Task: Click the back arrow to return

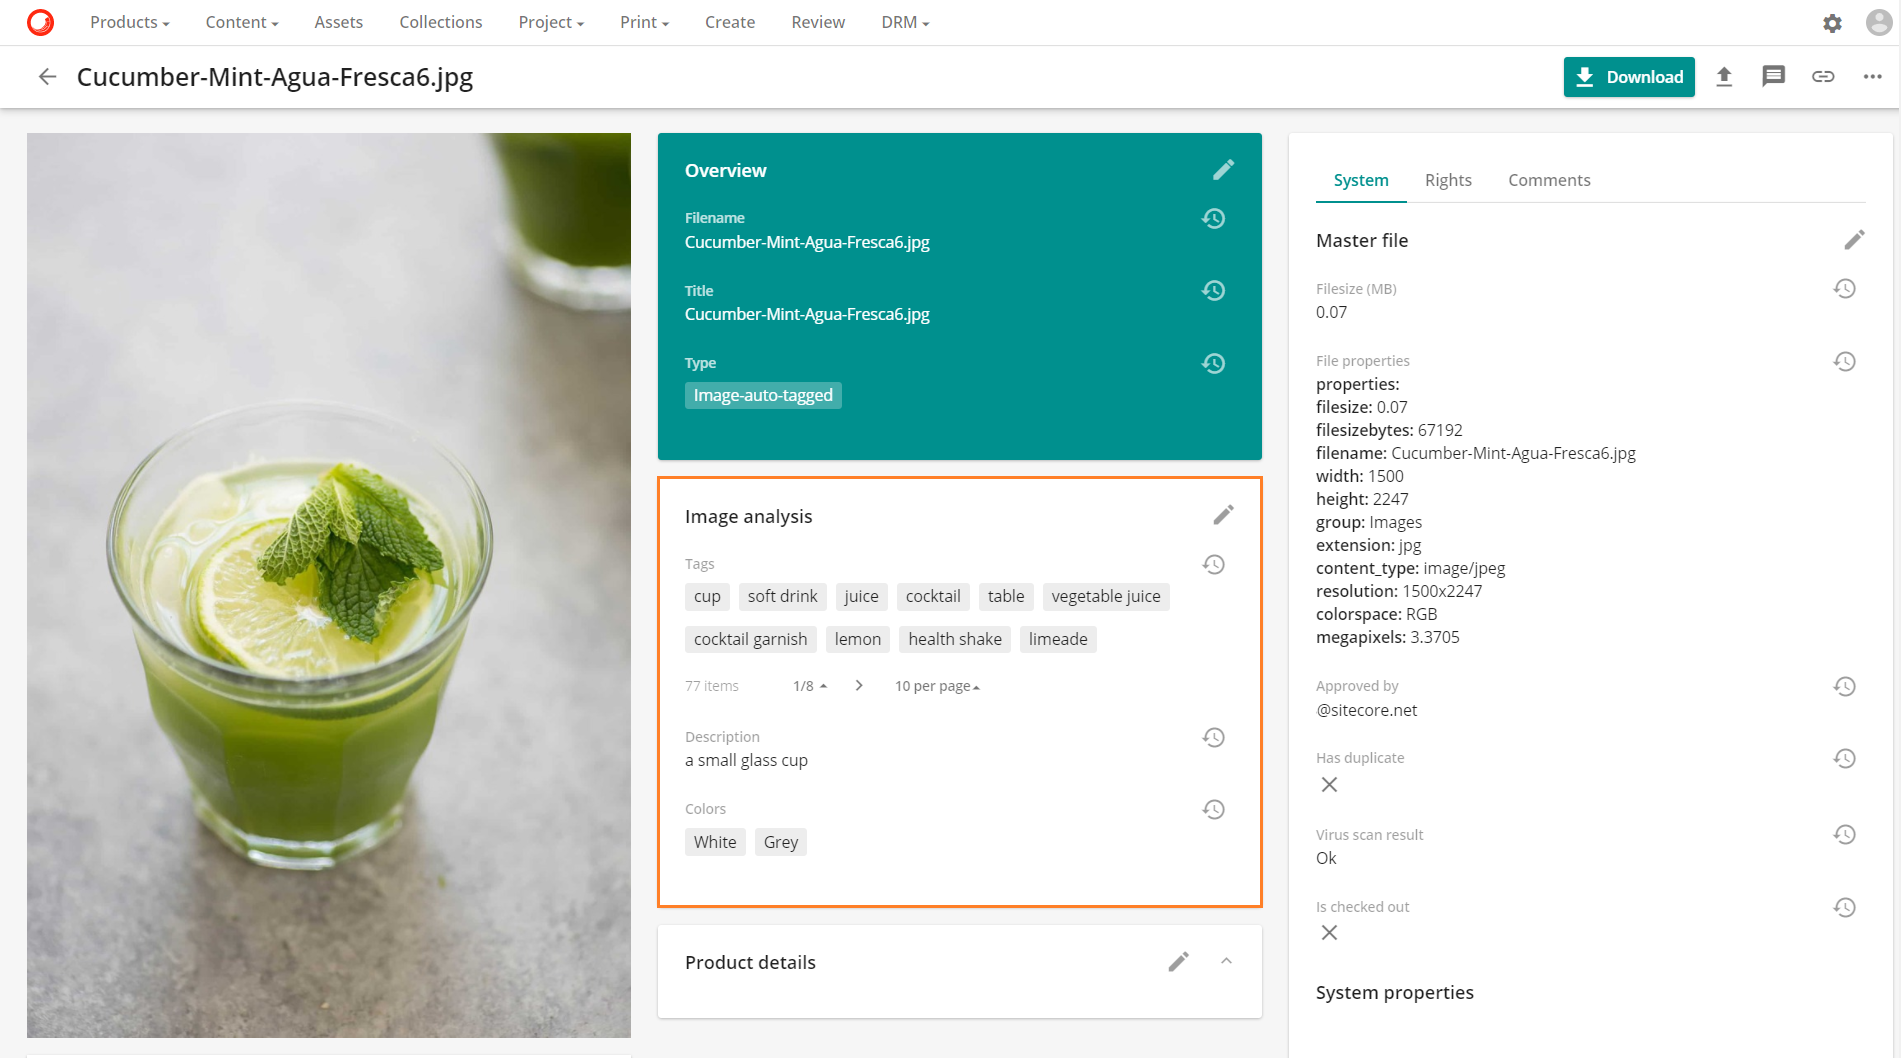Action: (x=47, y=76)
